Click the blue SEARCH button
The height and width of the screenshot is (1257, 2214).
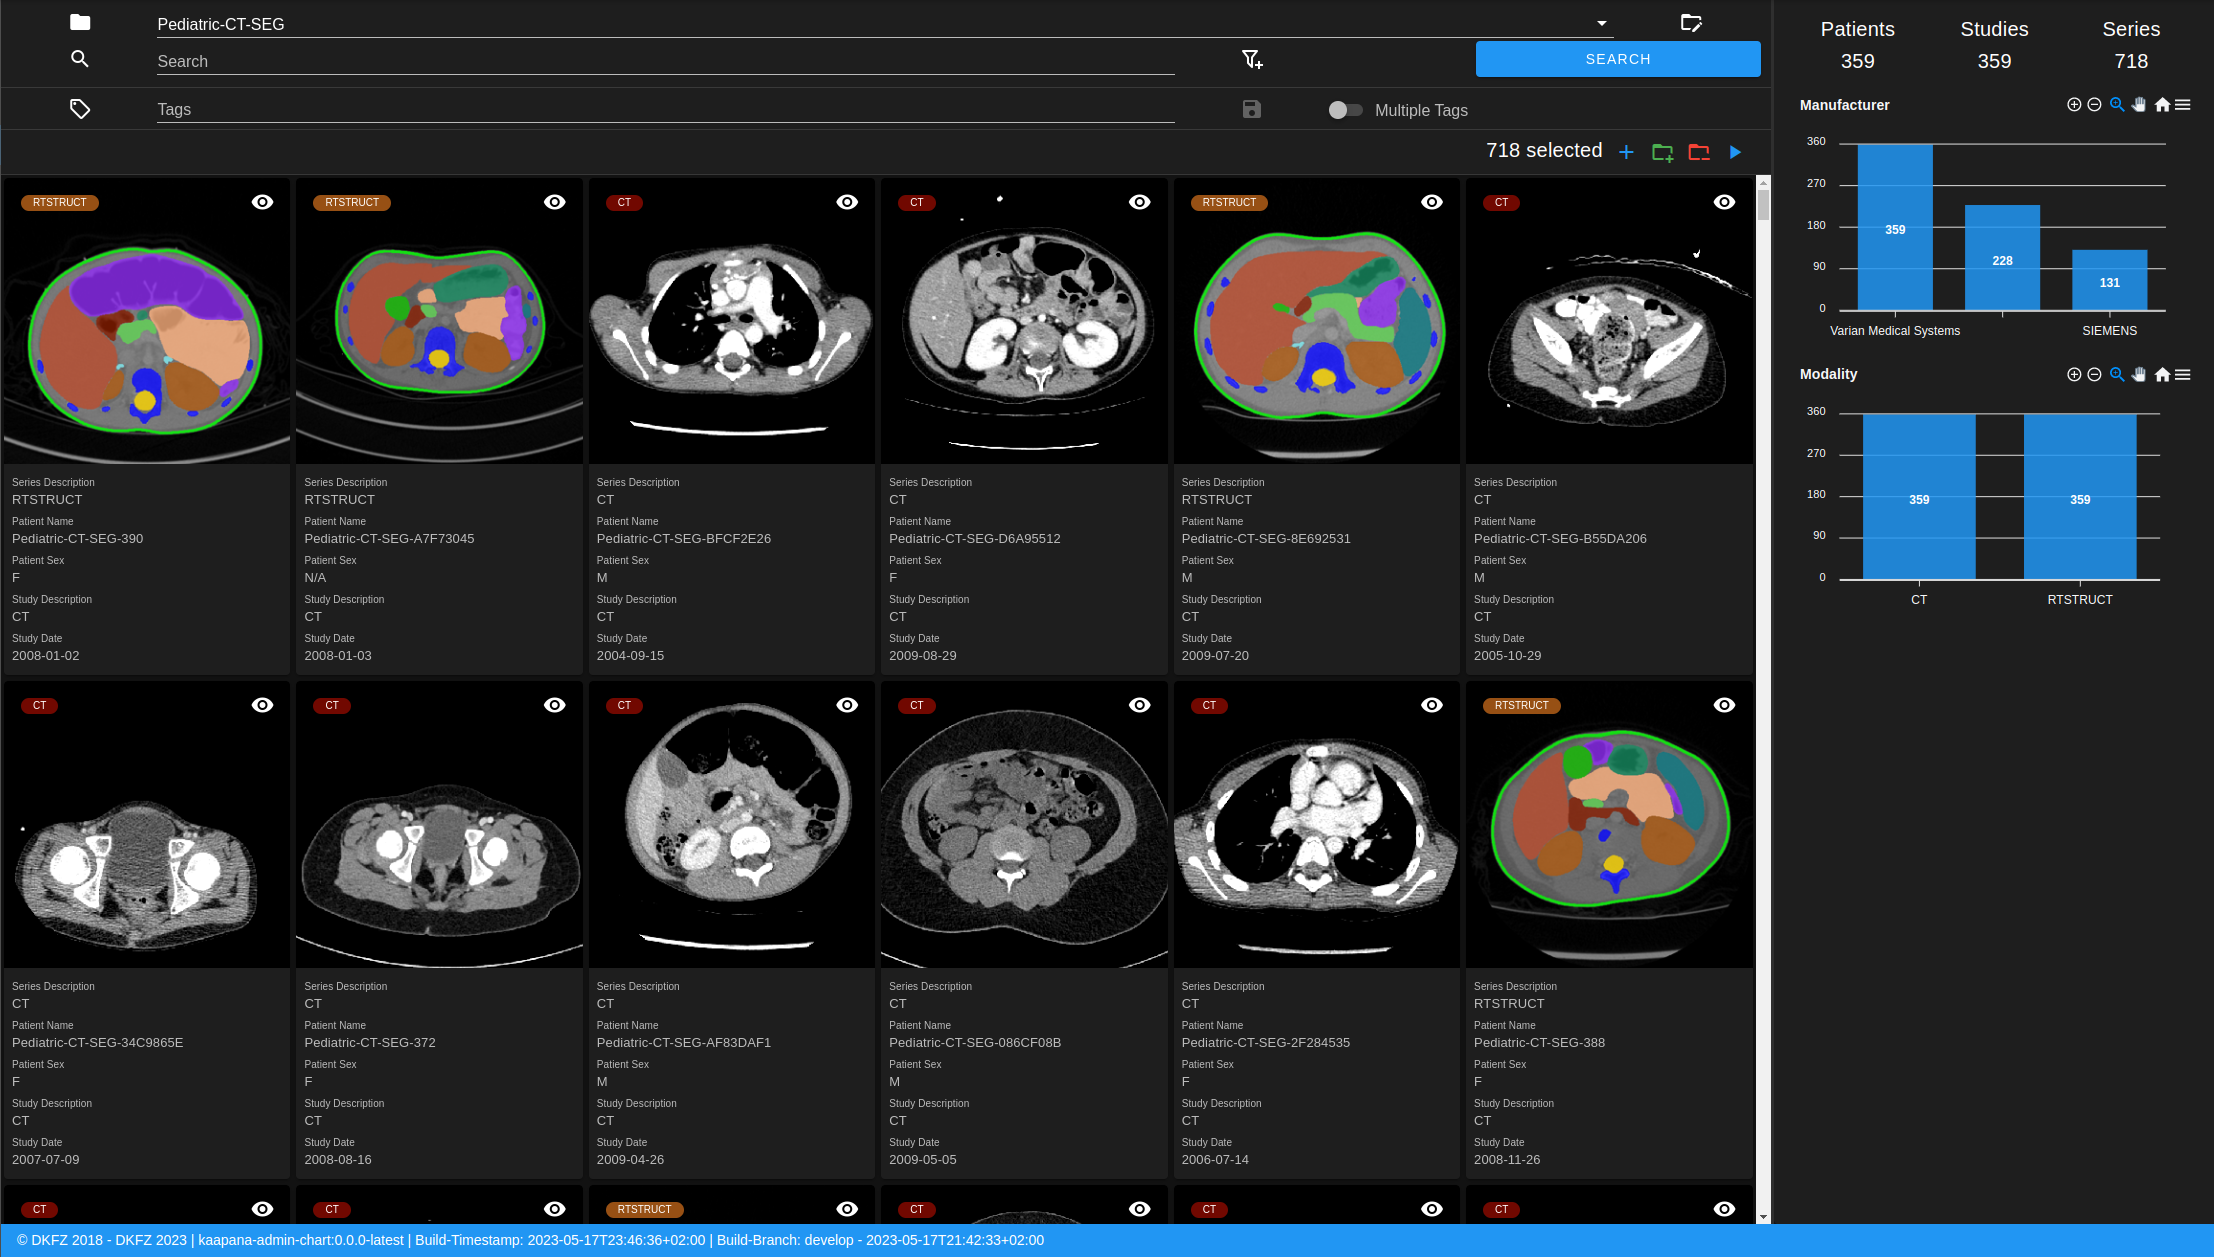1618,59
